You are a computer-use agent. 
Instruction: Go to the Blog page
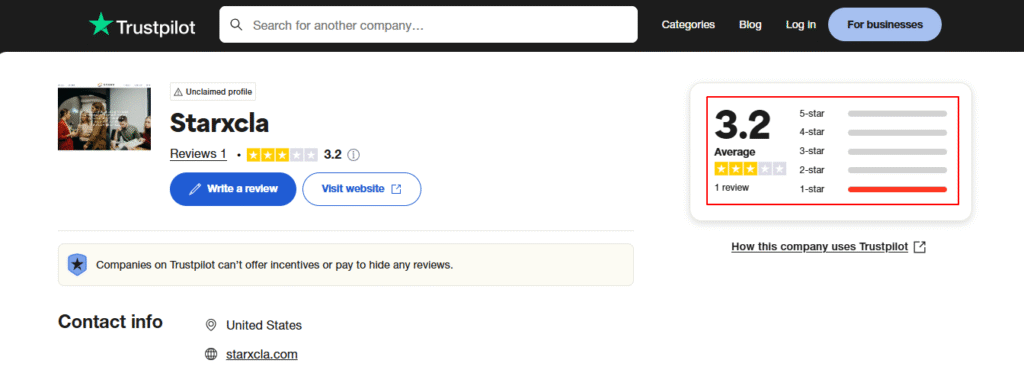750,25
